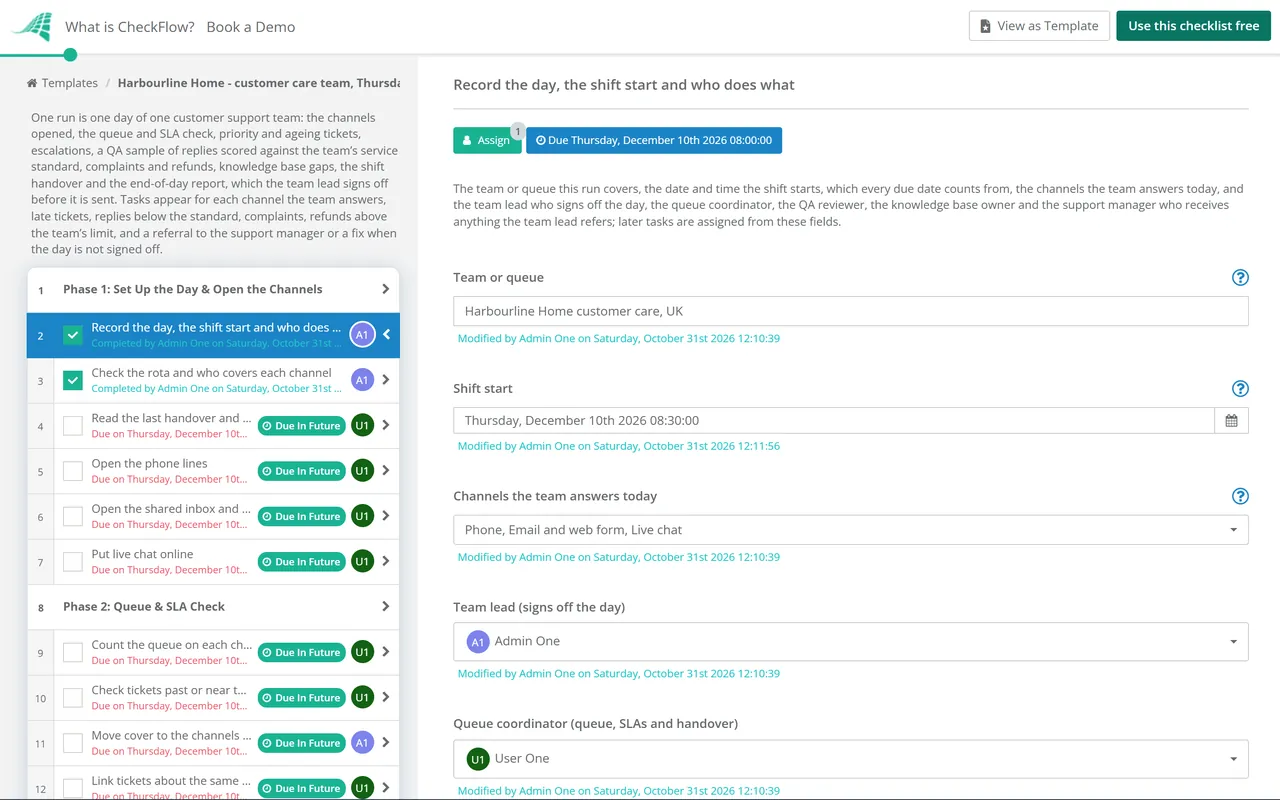Open the Queue coordinator dropdown
The image size is (1280, 800).
pos(850,758)
